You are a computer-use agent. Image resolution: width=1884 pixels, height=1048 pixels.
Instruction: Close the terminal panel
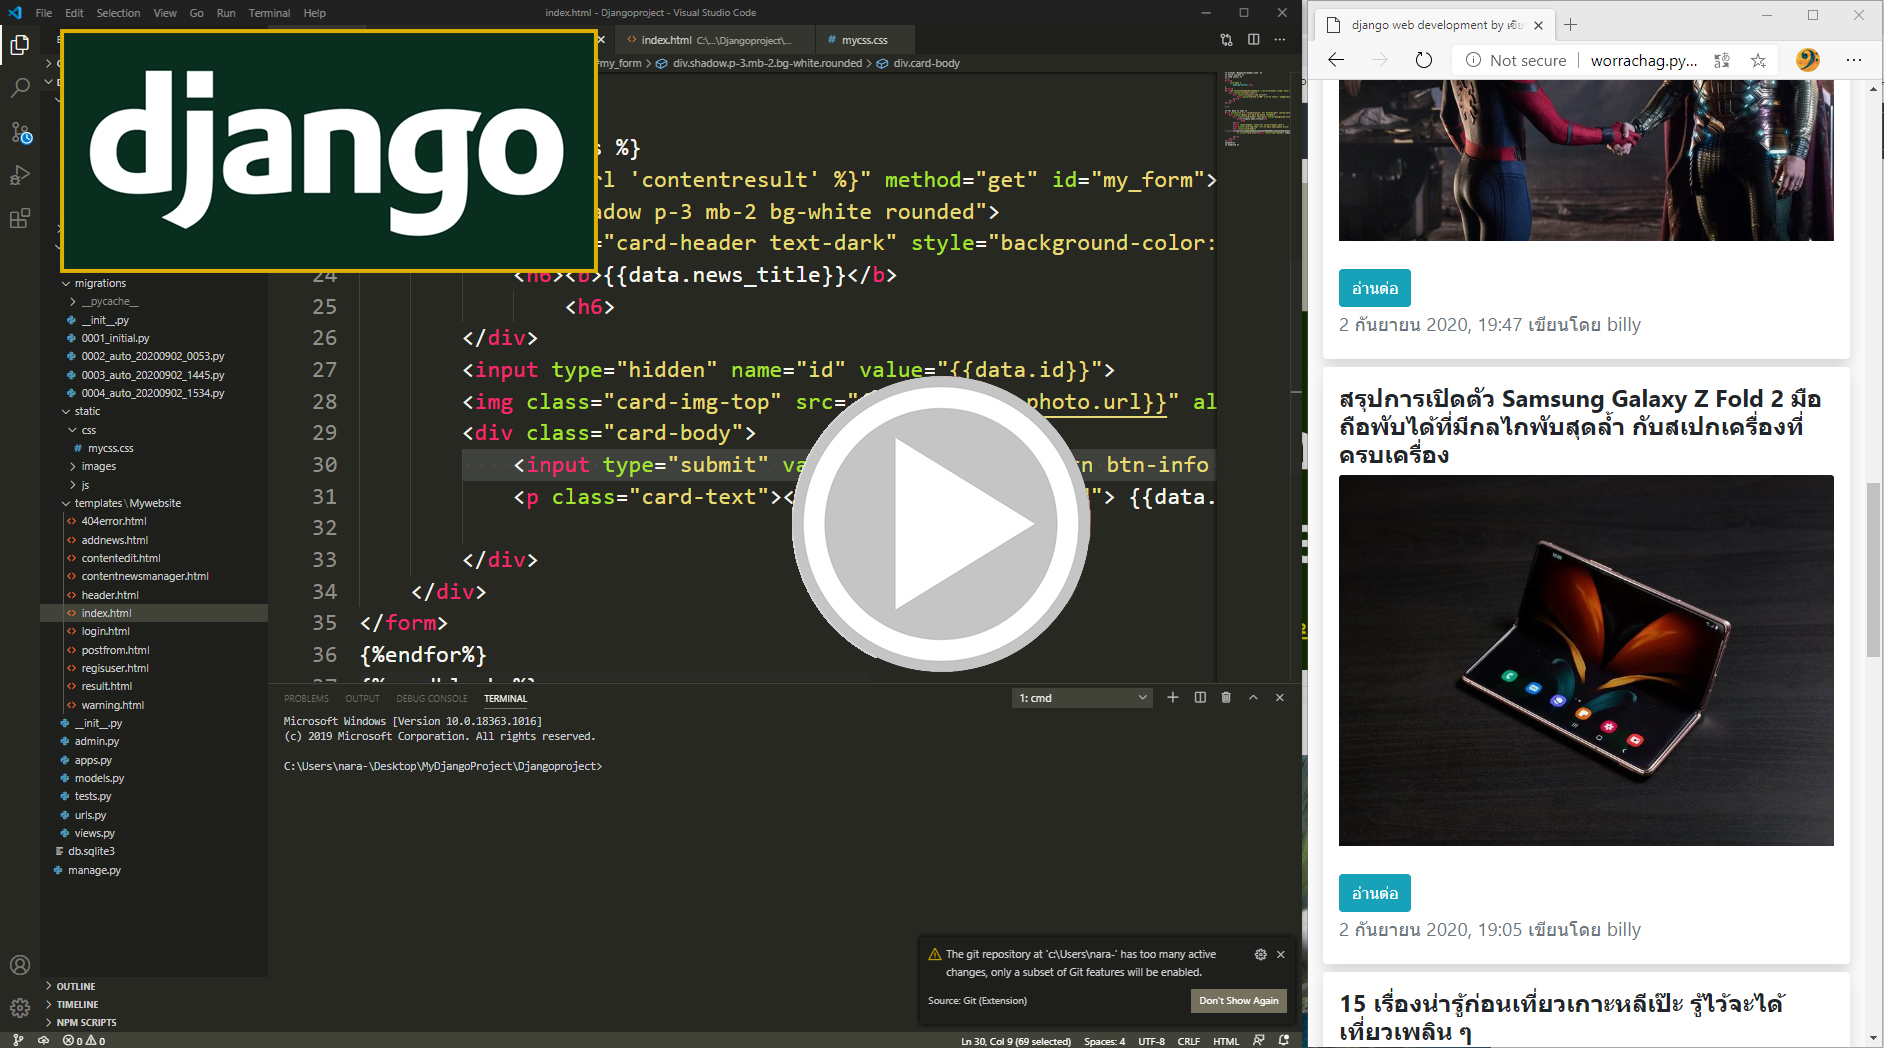1280,698
